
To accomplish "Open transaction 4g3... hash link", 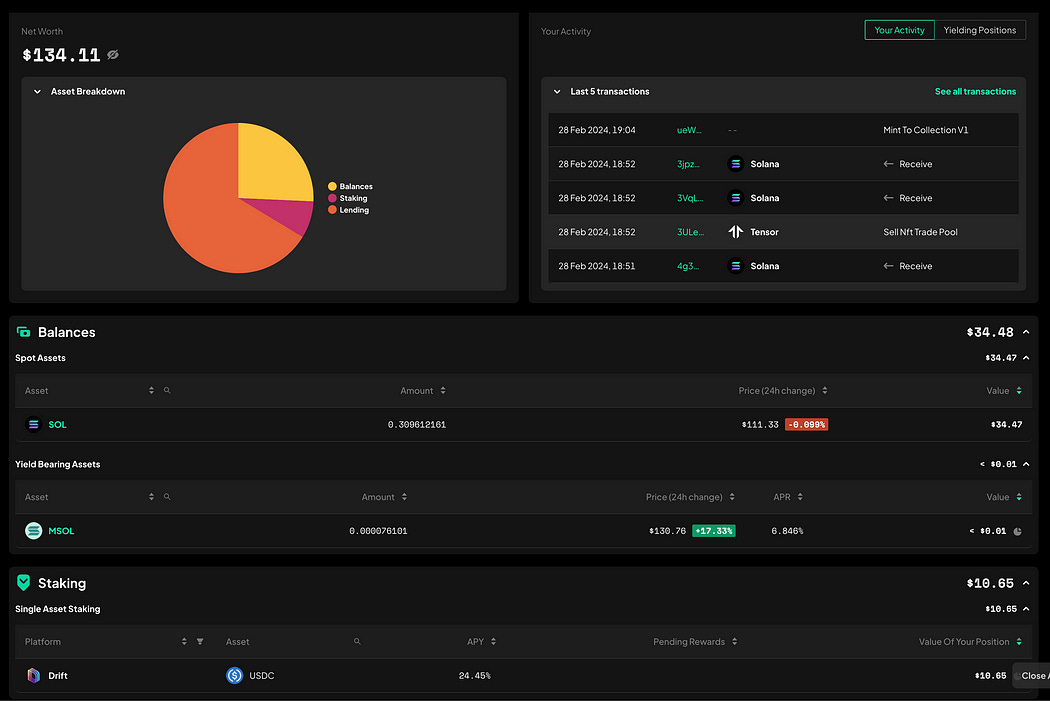I will [x=688, y=266].
